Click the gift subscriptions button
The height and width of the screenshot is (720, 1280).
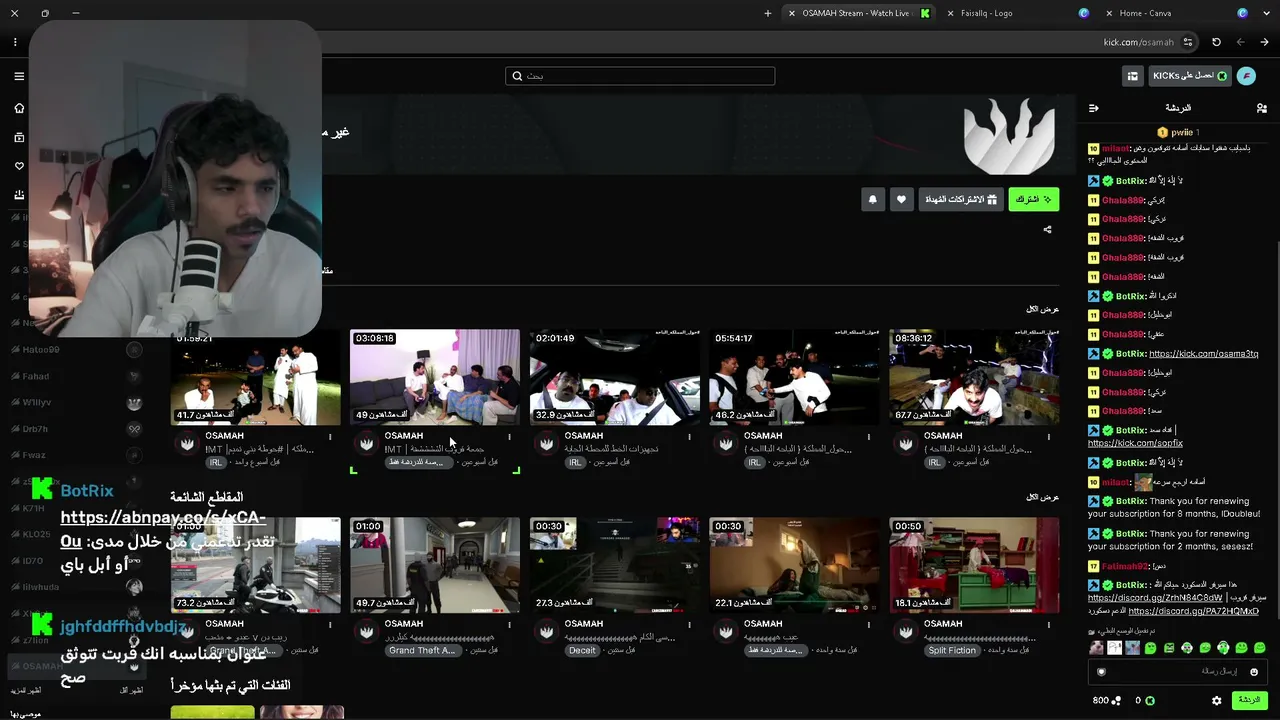961,200
